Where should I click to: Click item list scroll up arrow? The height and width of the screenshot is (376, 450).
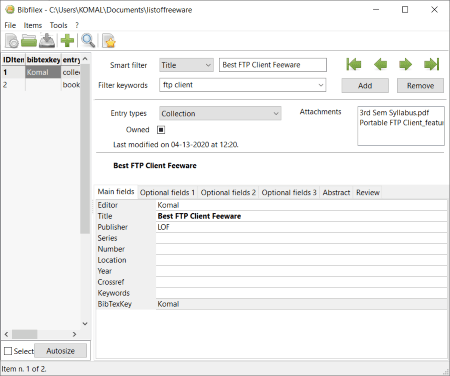coord(85,59)
